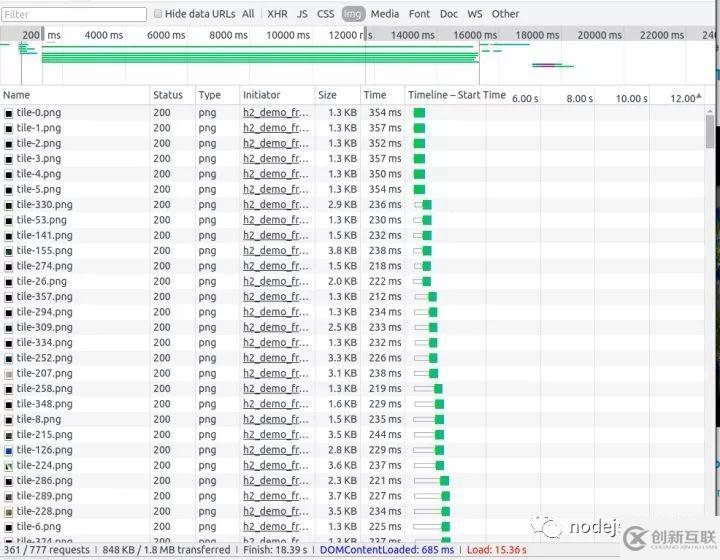The image size is (720, 560).
Task: Click the tile-334.png file icon
Action: click(x=9, y=343)
